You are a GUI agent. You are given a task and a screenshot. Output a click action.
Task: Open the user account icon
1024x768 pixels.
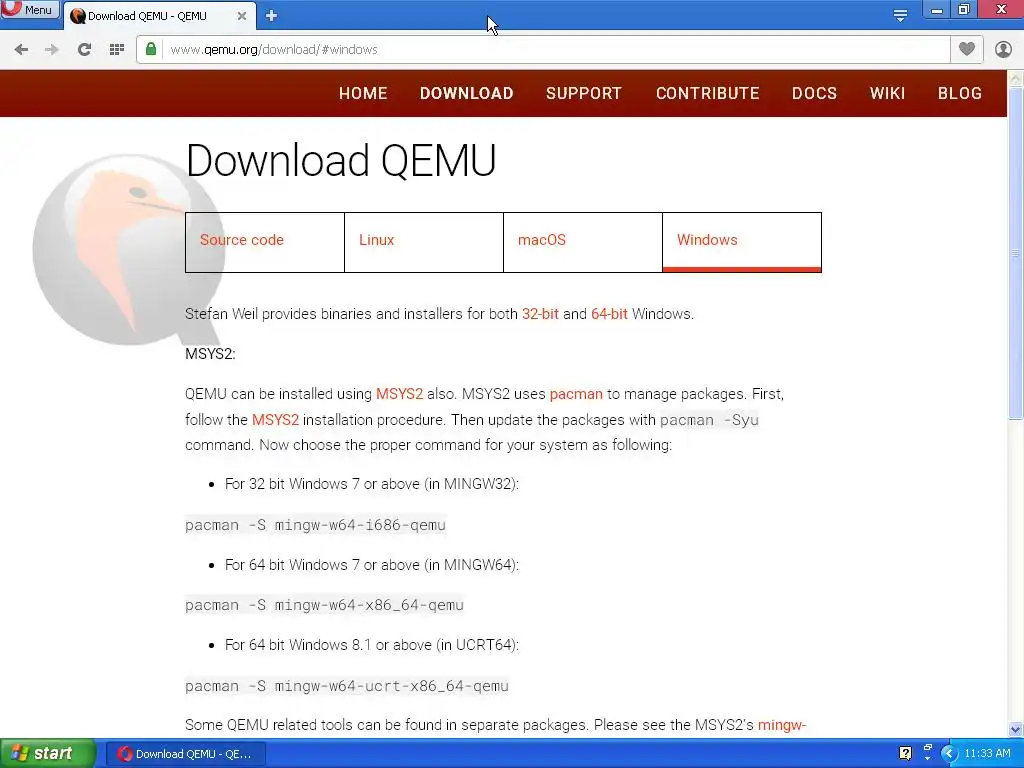click(1003, 49)
